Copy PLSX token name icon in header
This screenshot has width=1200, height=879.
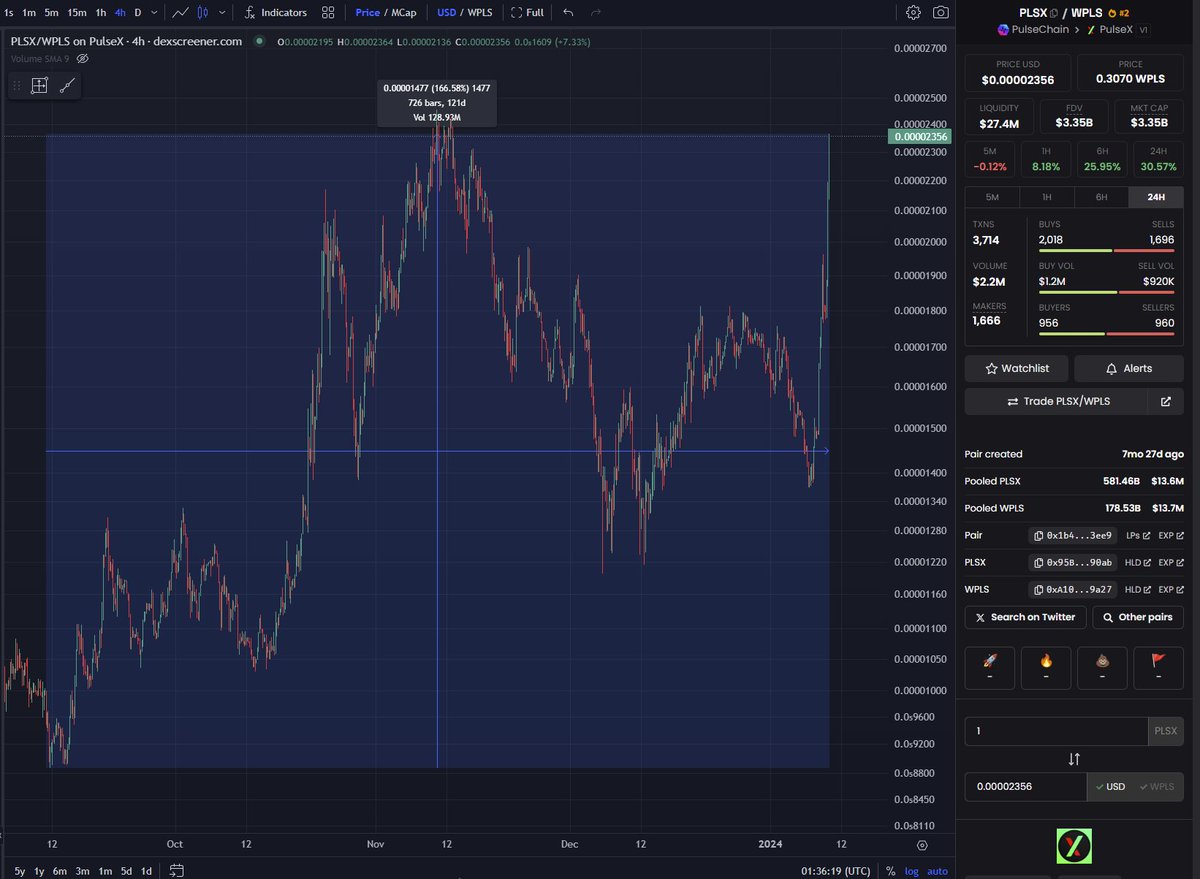1054,13
